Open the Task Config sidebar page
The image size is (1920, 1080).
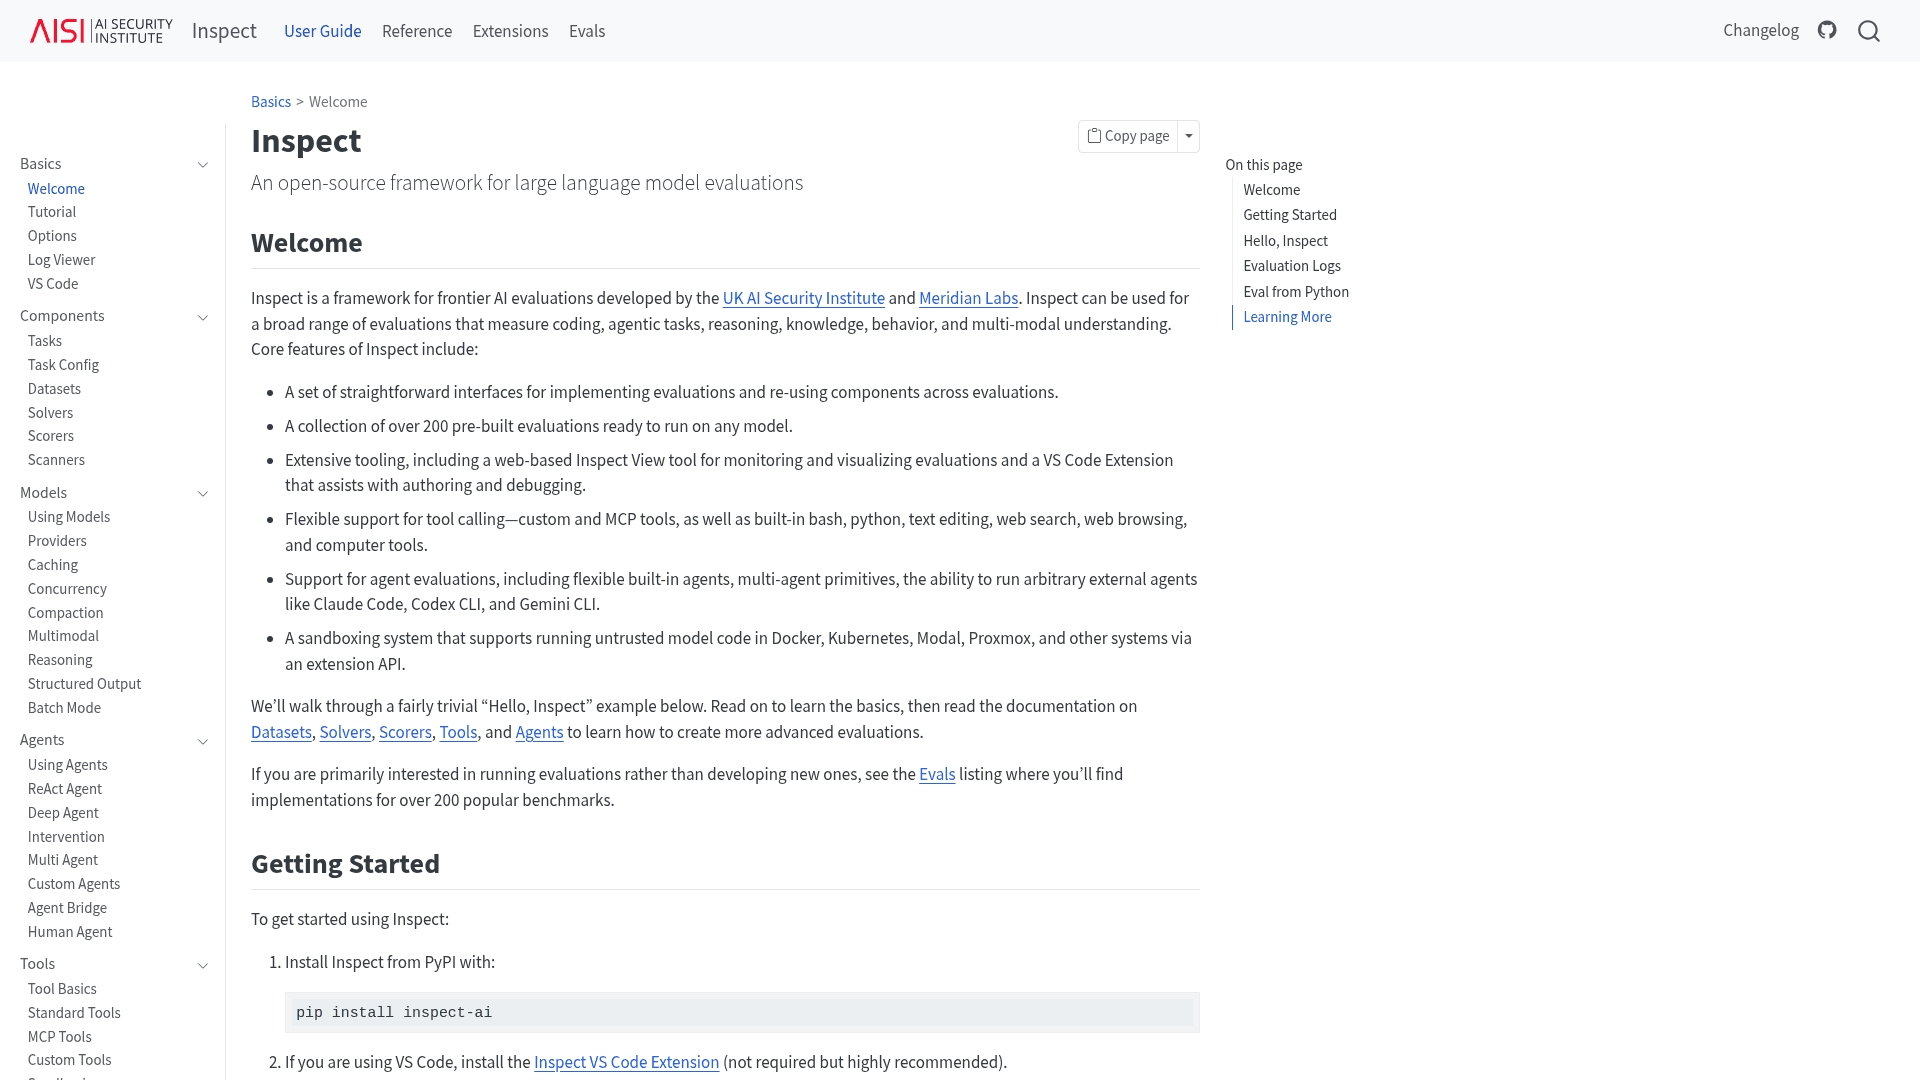click(x=63, y=365)
